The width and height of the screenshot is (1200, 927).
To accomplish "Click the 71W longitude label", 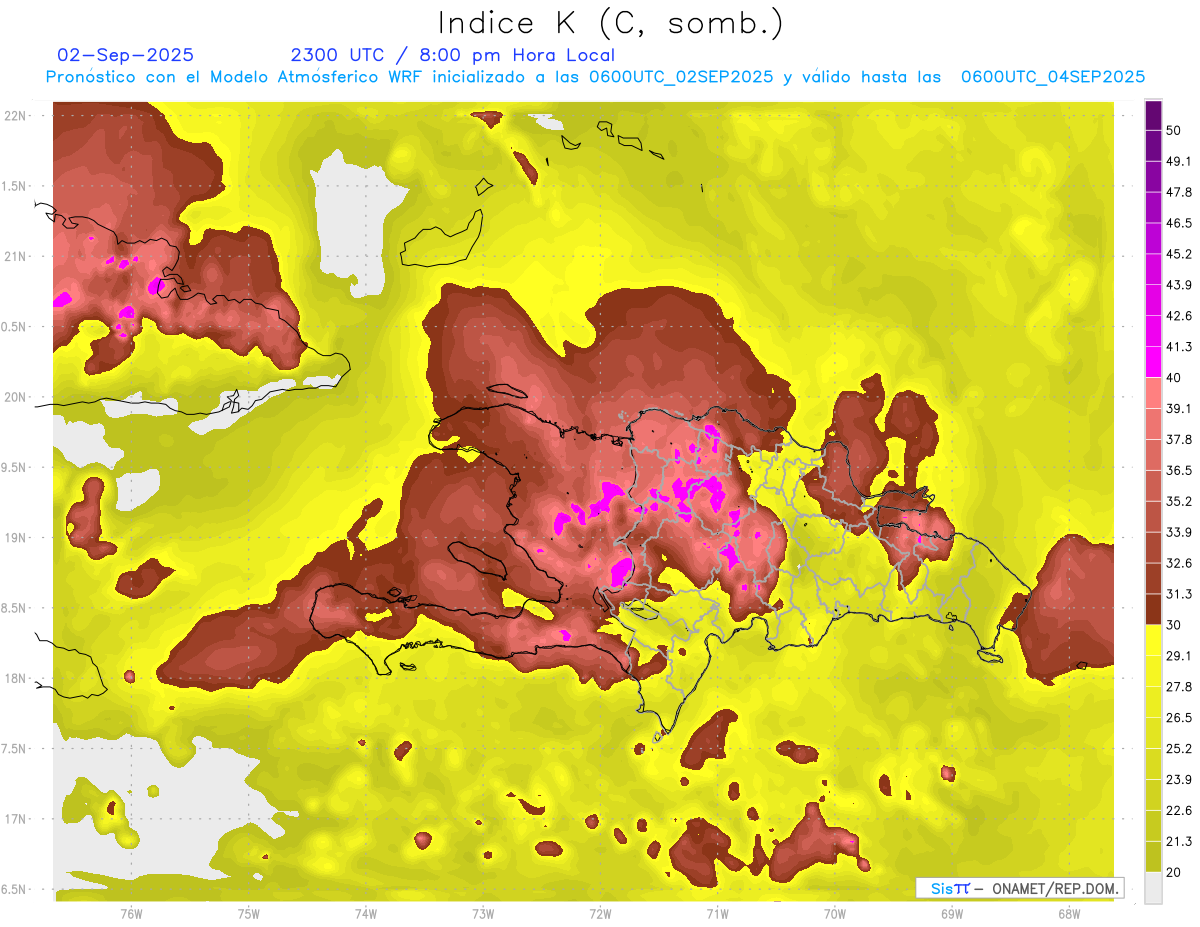I will [717, 913].
